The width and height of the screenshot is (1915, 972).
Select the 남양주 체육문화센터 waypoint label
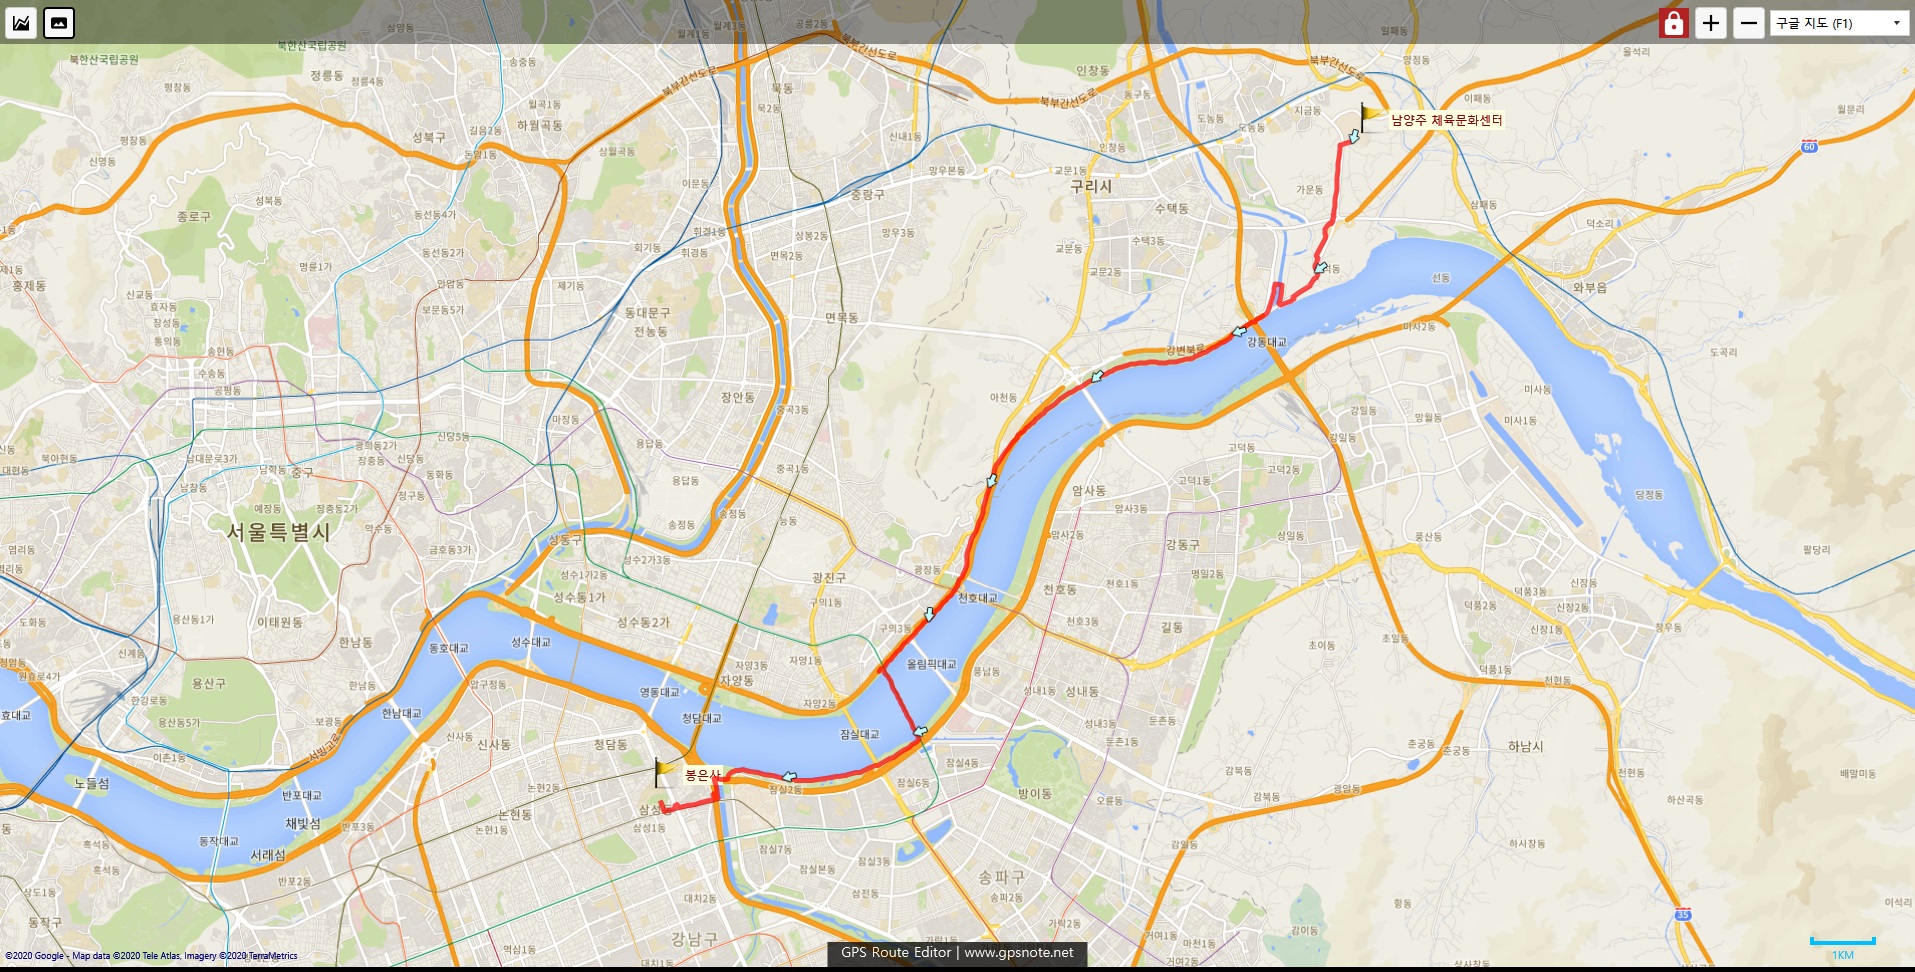(1446, 120)
